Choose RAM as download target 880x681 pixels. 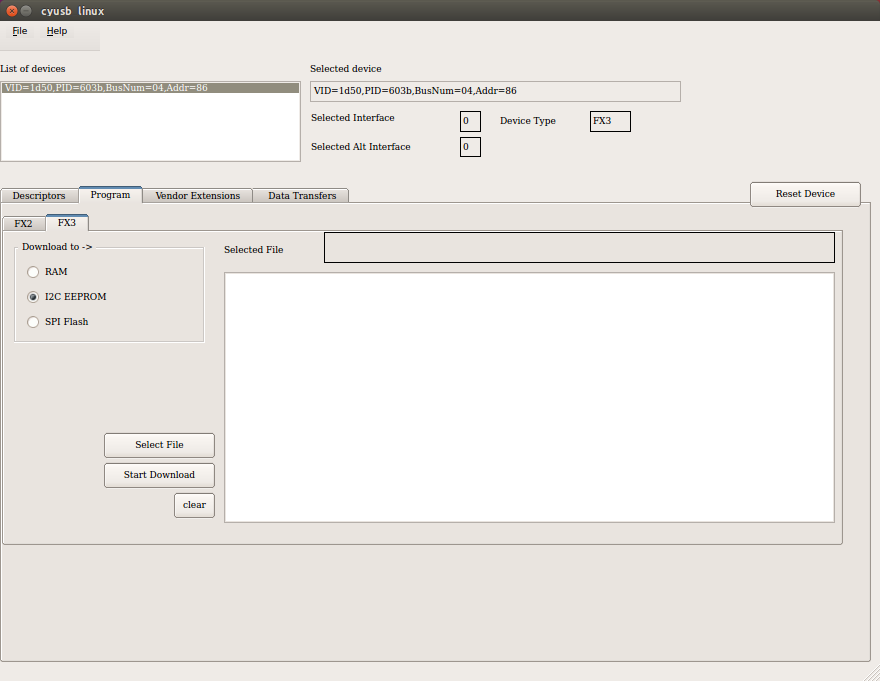point(34,272)
